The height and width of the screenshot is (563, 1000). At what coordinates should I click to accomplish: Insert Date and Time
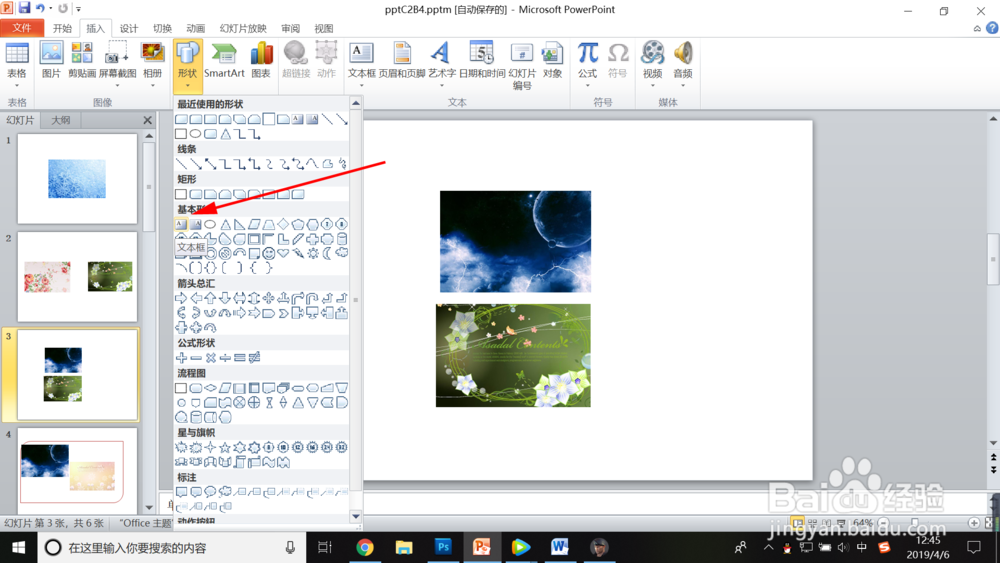click(x=482, y=60)
